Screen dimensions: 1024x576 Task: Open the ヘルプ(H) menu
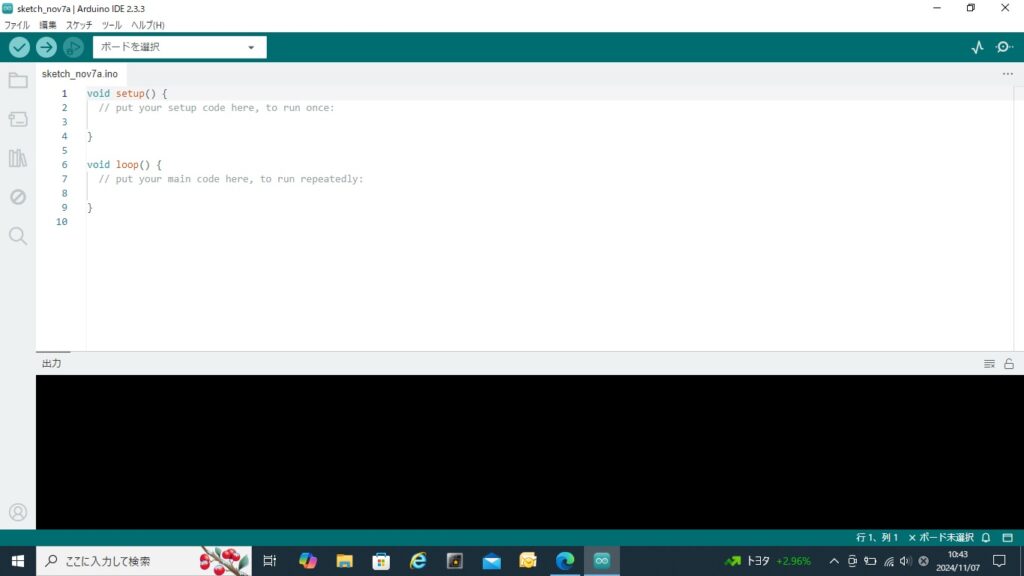[x=148, y=25]
